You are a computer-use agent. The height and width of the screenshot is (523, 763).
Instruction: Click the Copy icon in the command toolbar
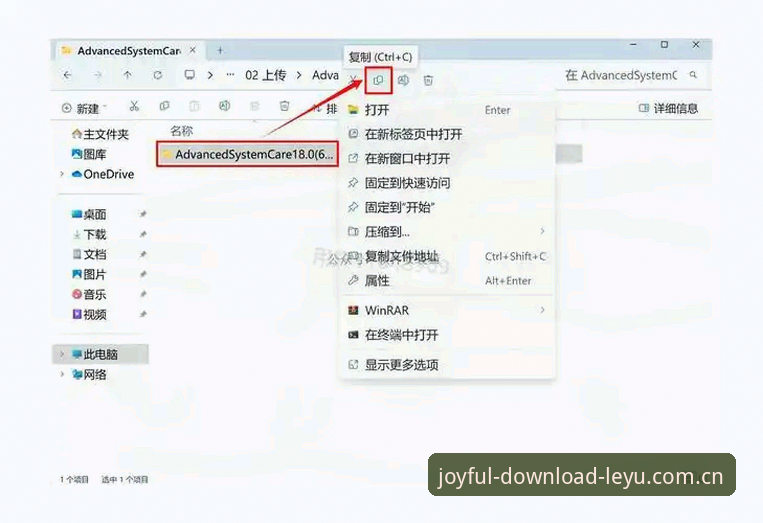tap(164, 106)
